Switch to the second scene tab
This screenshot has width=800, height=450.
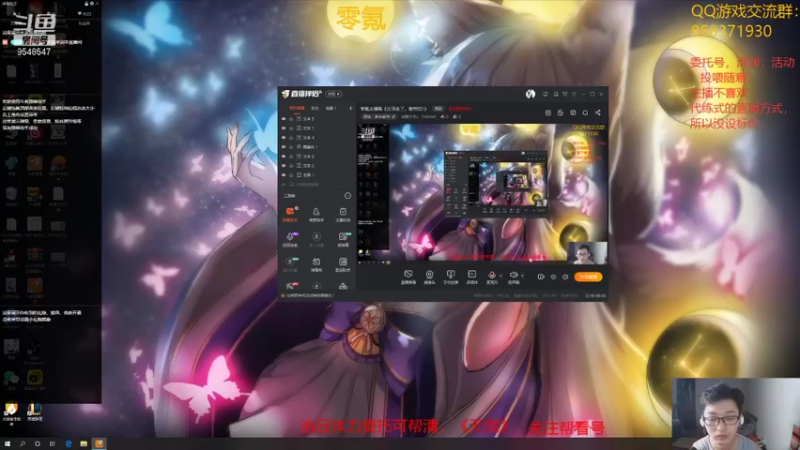coord(315,108)
